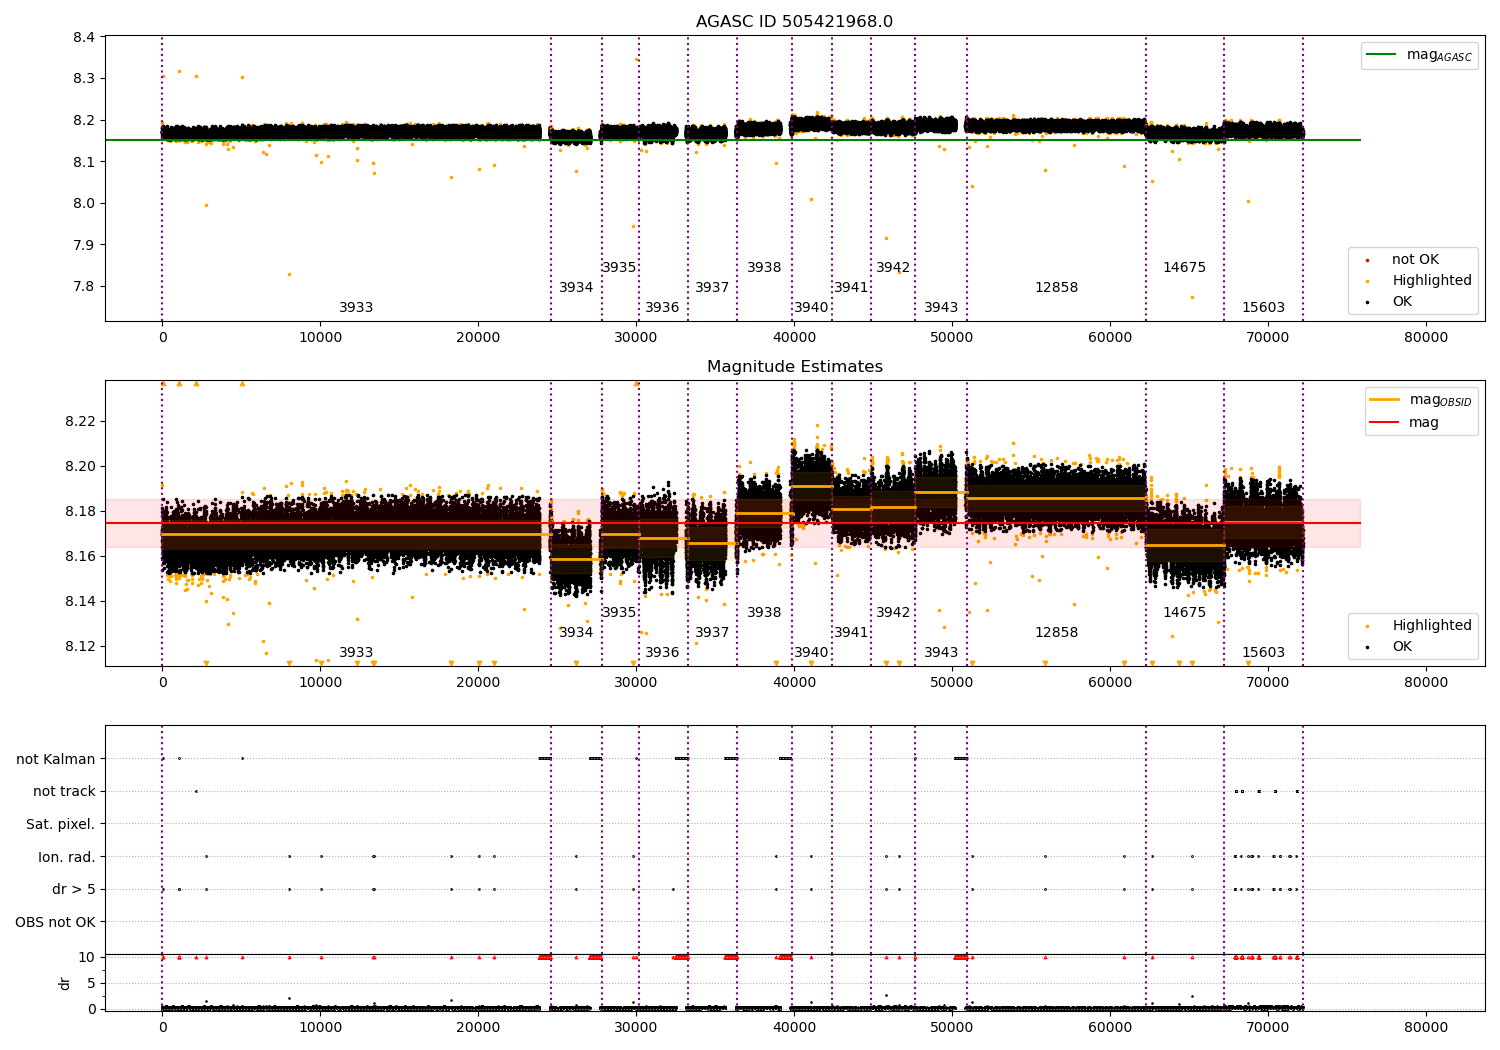Viewport: 1500px width, 1050px height.
Task: Click the red line sample beside the 'mag' legend entry
Action: pyautogui.click(x=1384, y=422)
